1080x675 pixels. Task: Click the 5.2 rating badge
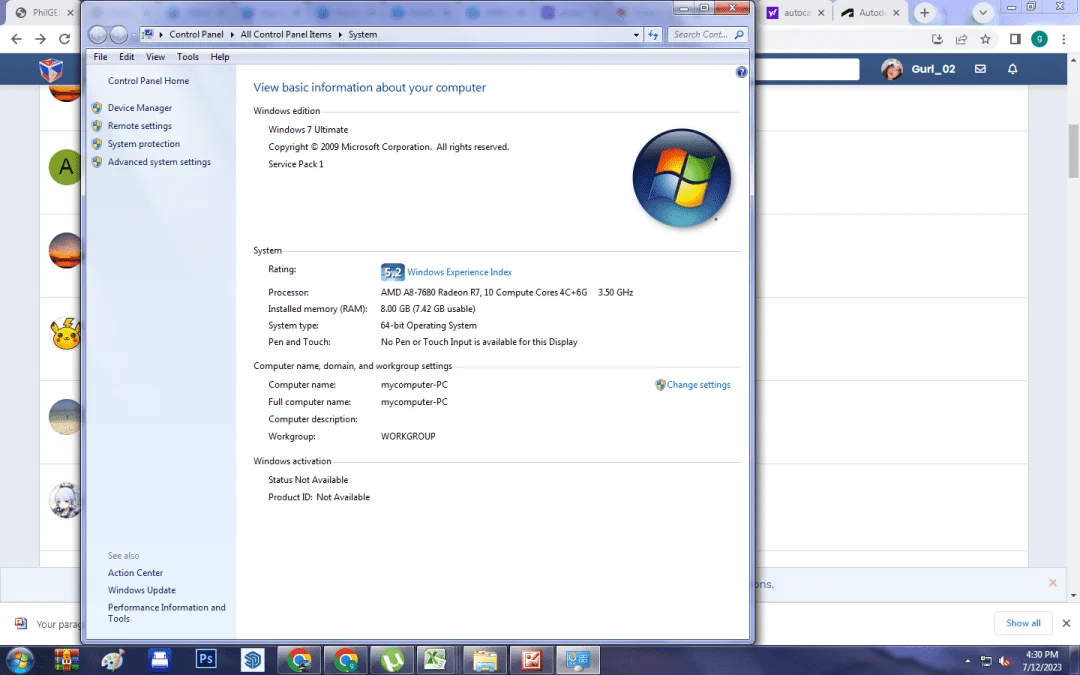tap(393, 272)
